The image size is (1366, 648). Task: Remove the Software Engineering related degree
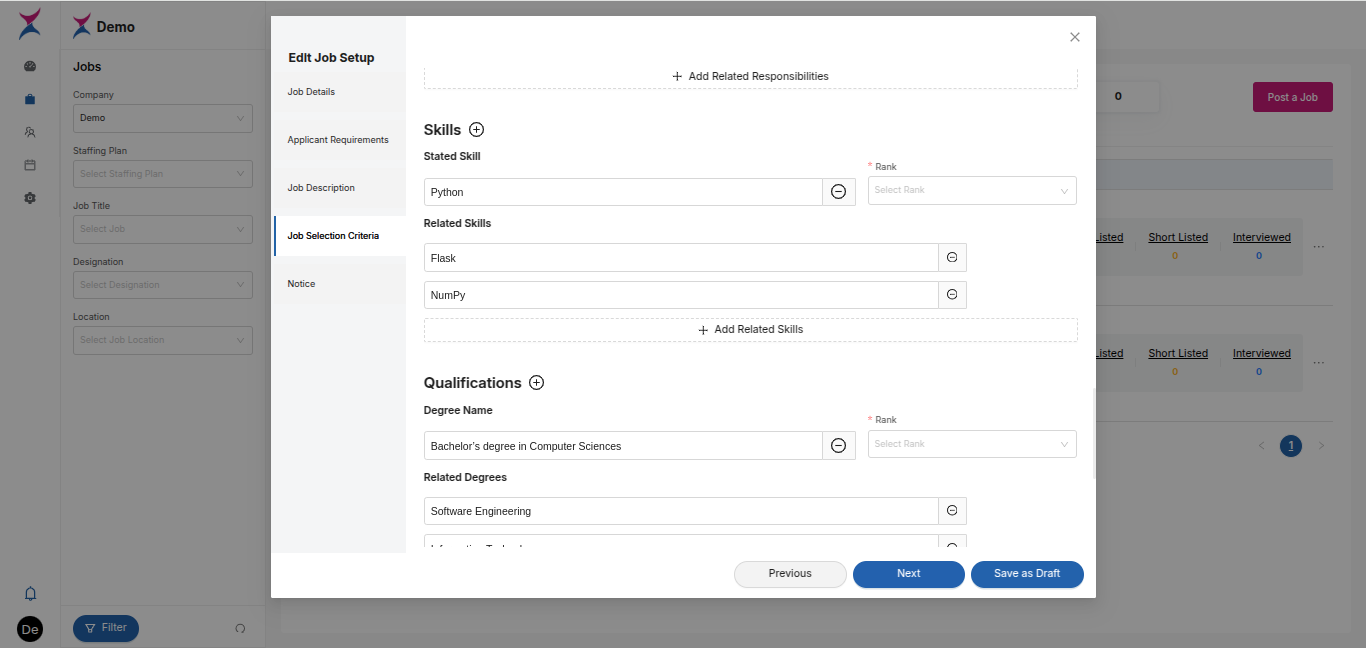click(952, 511)
